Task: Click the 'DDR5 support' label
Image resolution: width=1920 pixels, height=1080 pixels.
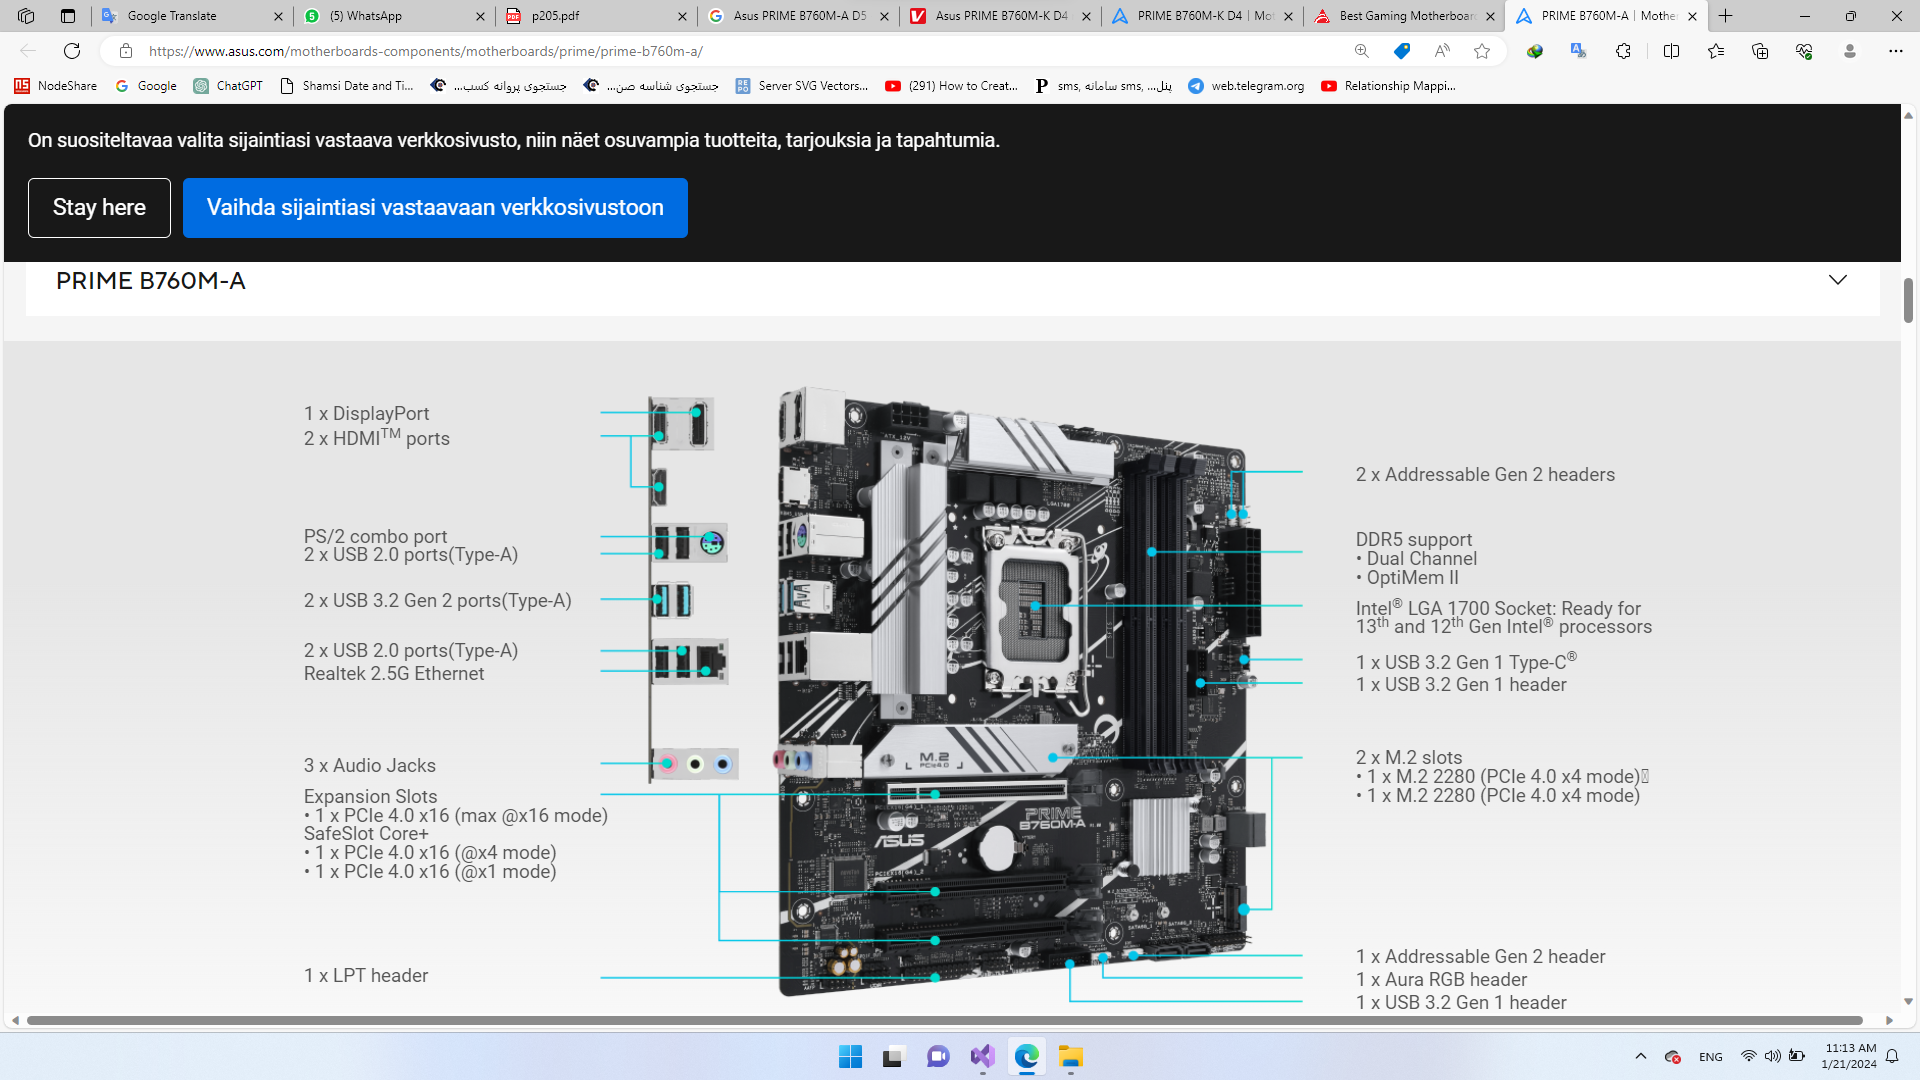Action: pyautogui.click(x=1414, y=540)
